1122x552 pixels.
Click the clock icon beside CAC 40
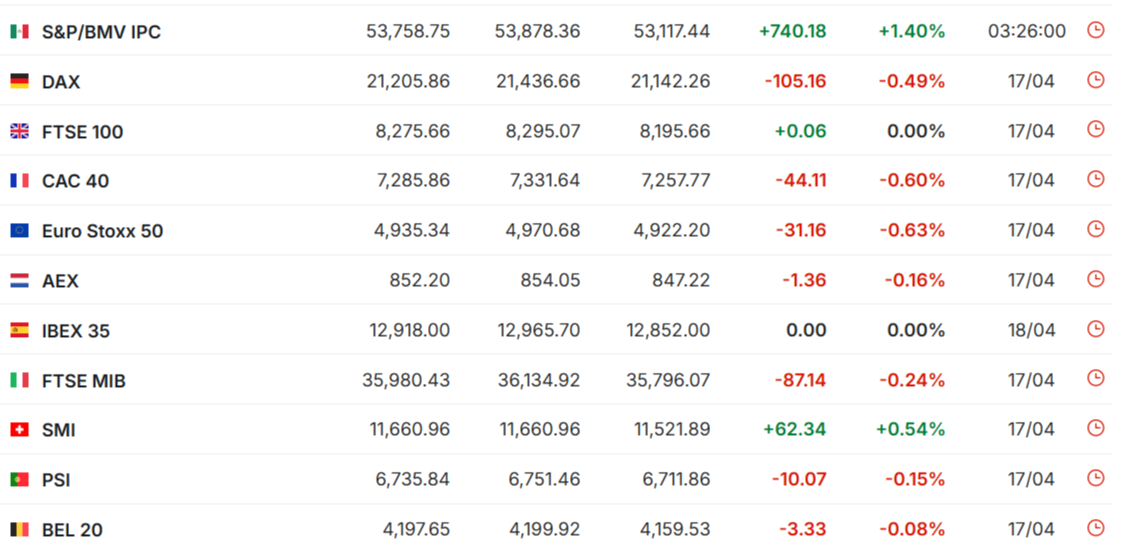pos(1096,179)
